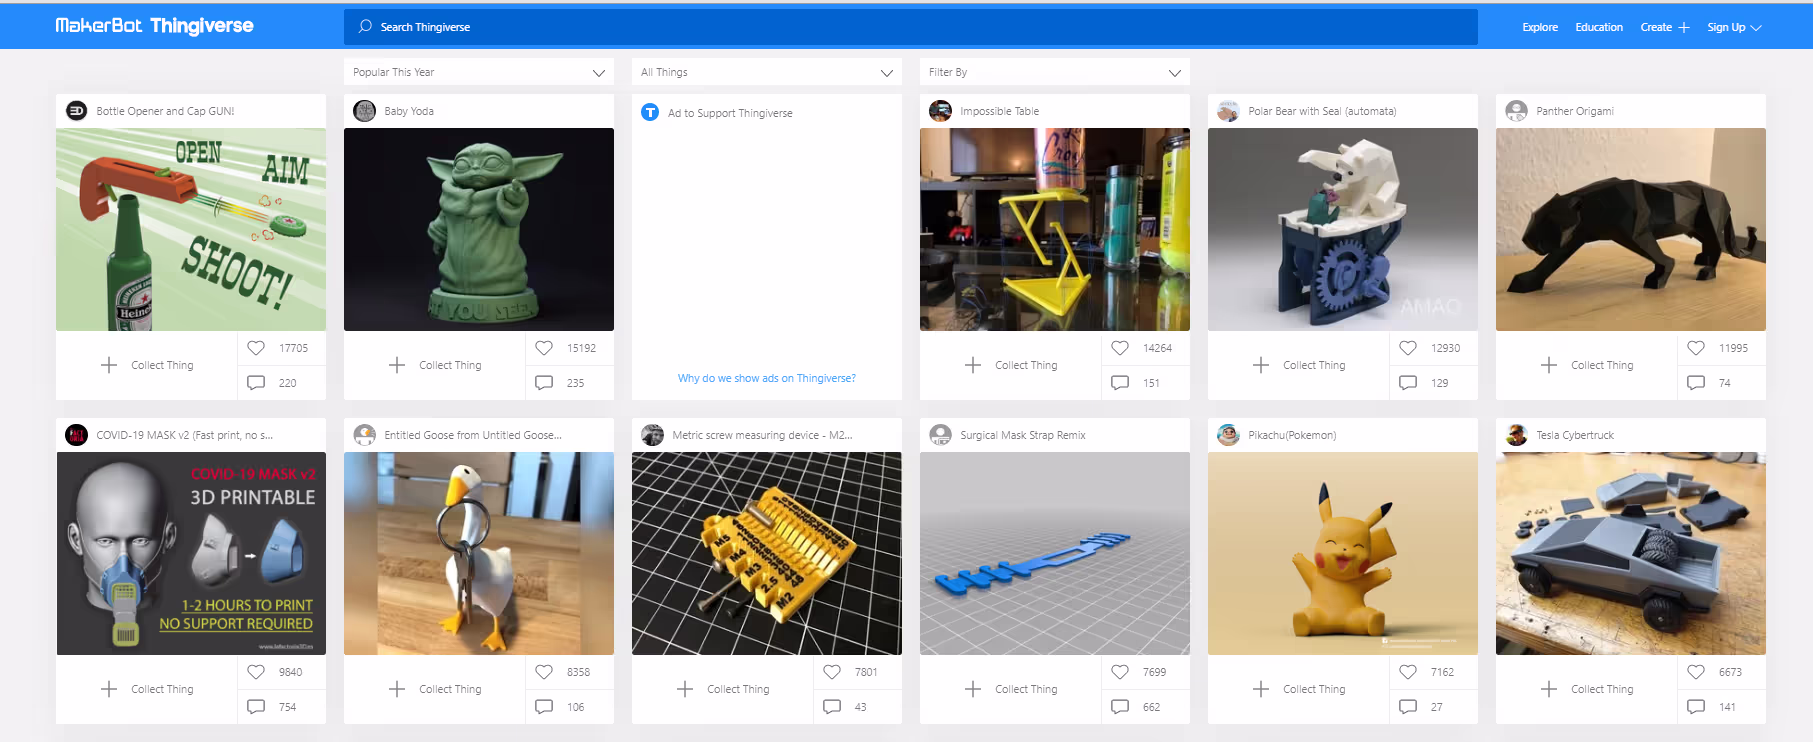Collect the Surgical Mask Strap Remix thing
Viewport: 1813px width, 742px height.
pos(1011,689)
